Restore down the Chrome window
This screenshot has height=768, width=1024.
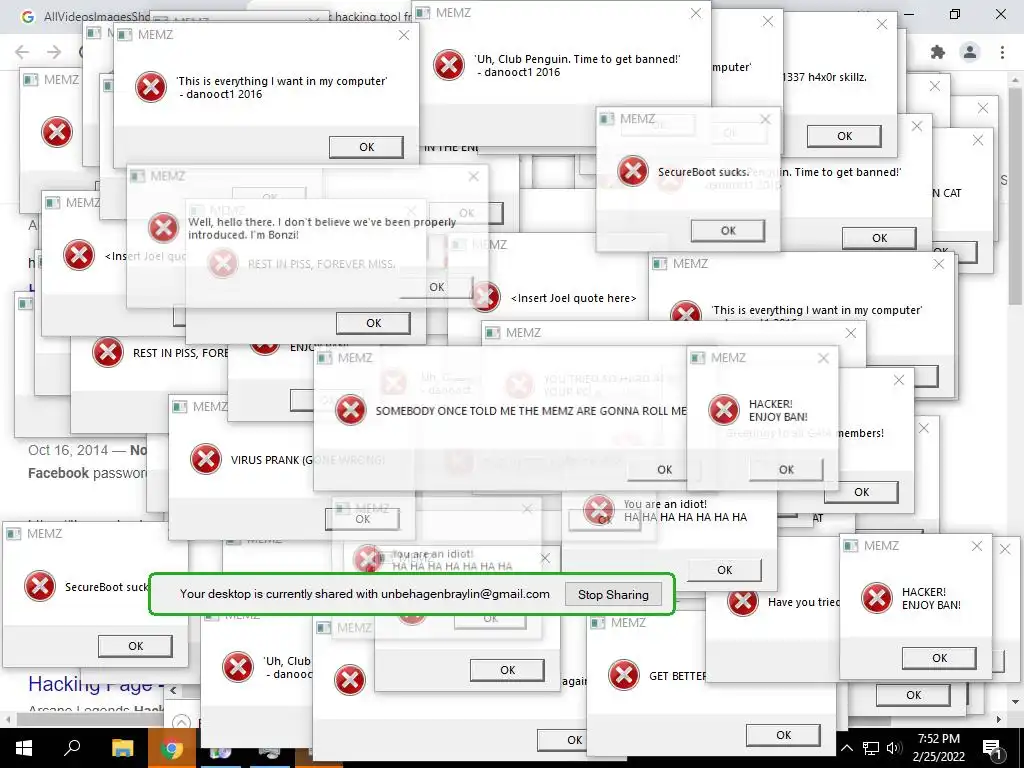[955, 14]
